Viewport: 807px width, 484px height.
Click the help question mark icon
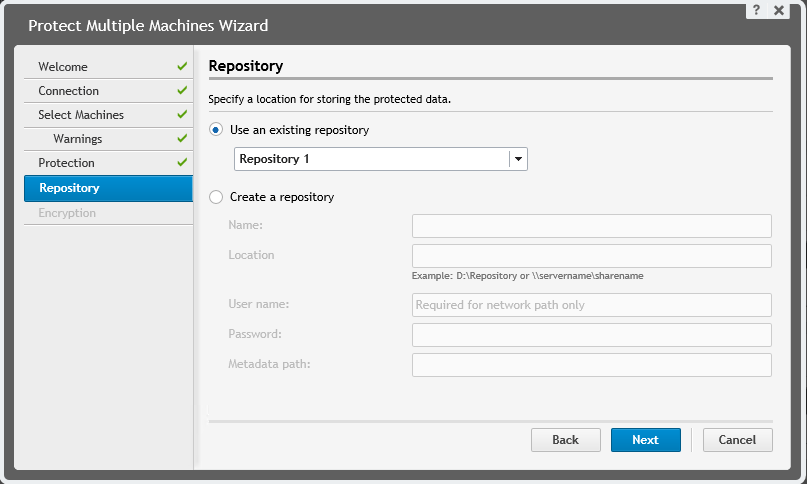[x=758, y=9]
